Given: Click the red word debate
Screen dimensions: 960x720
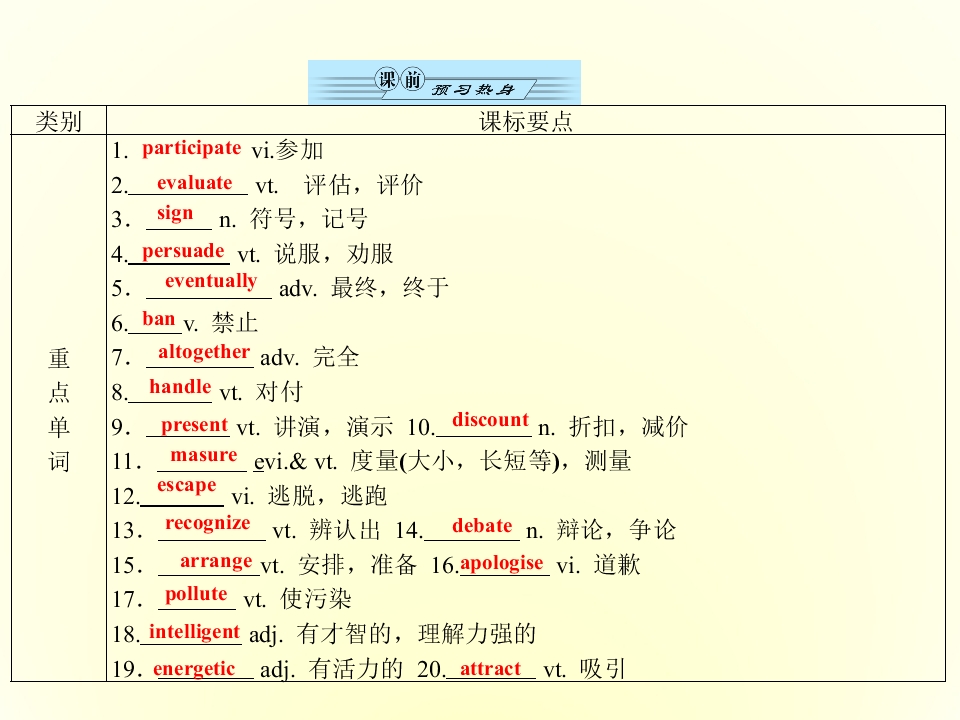Looking at the screenshot, I should [x=482, y=526].
